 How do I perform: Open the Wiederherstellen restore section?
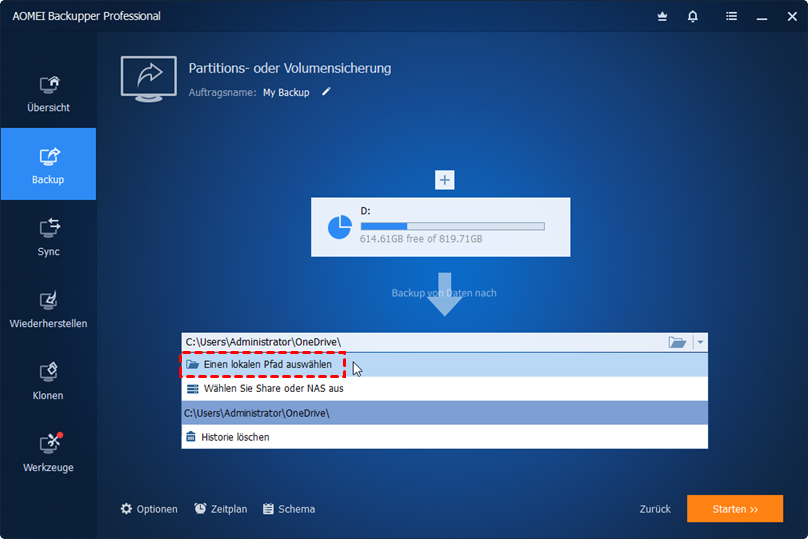tap(48, 309)
